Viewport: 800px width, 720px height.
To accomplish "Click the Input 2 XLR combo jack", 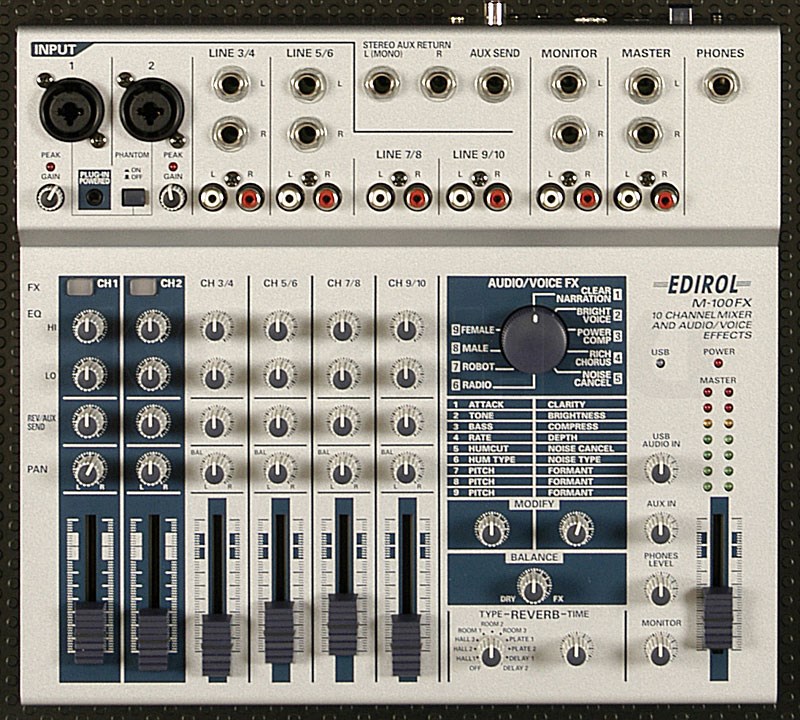I will tap(151, 109).
